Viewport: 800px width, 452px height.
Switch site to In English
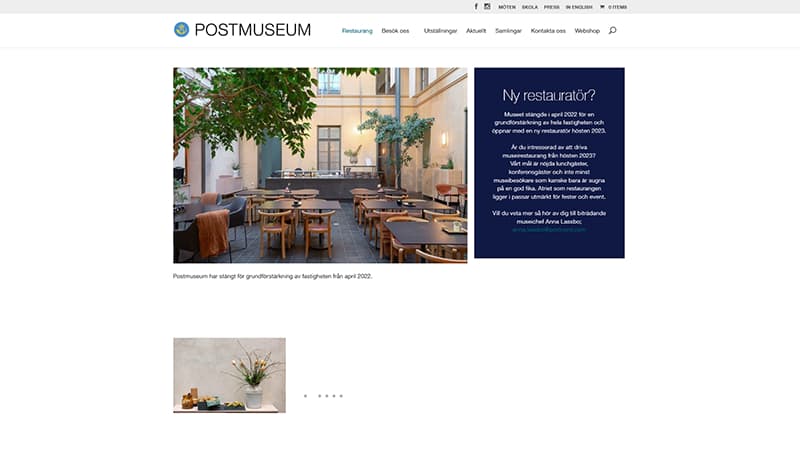(579, 7)
